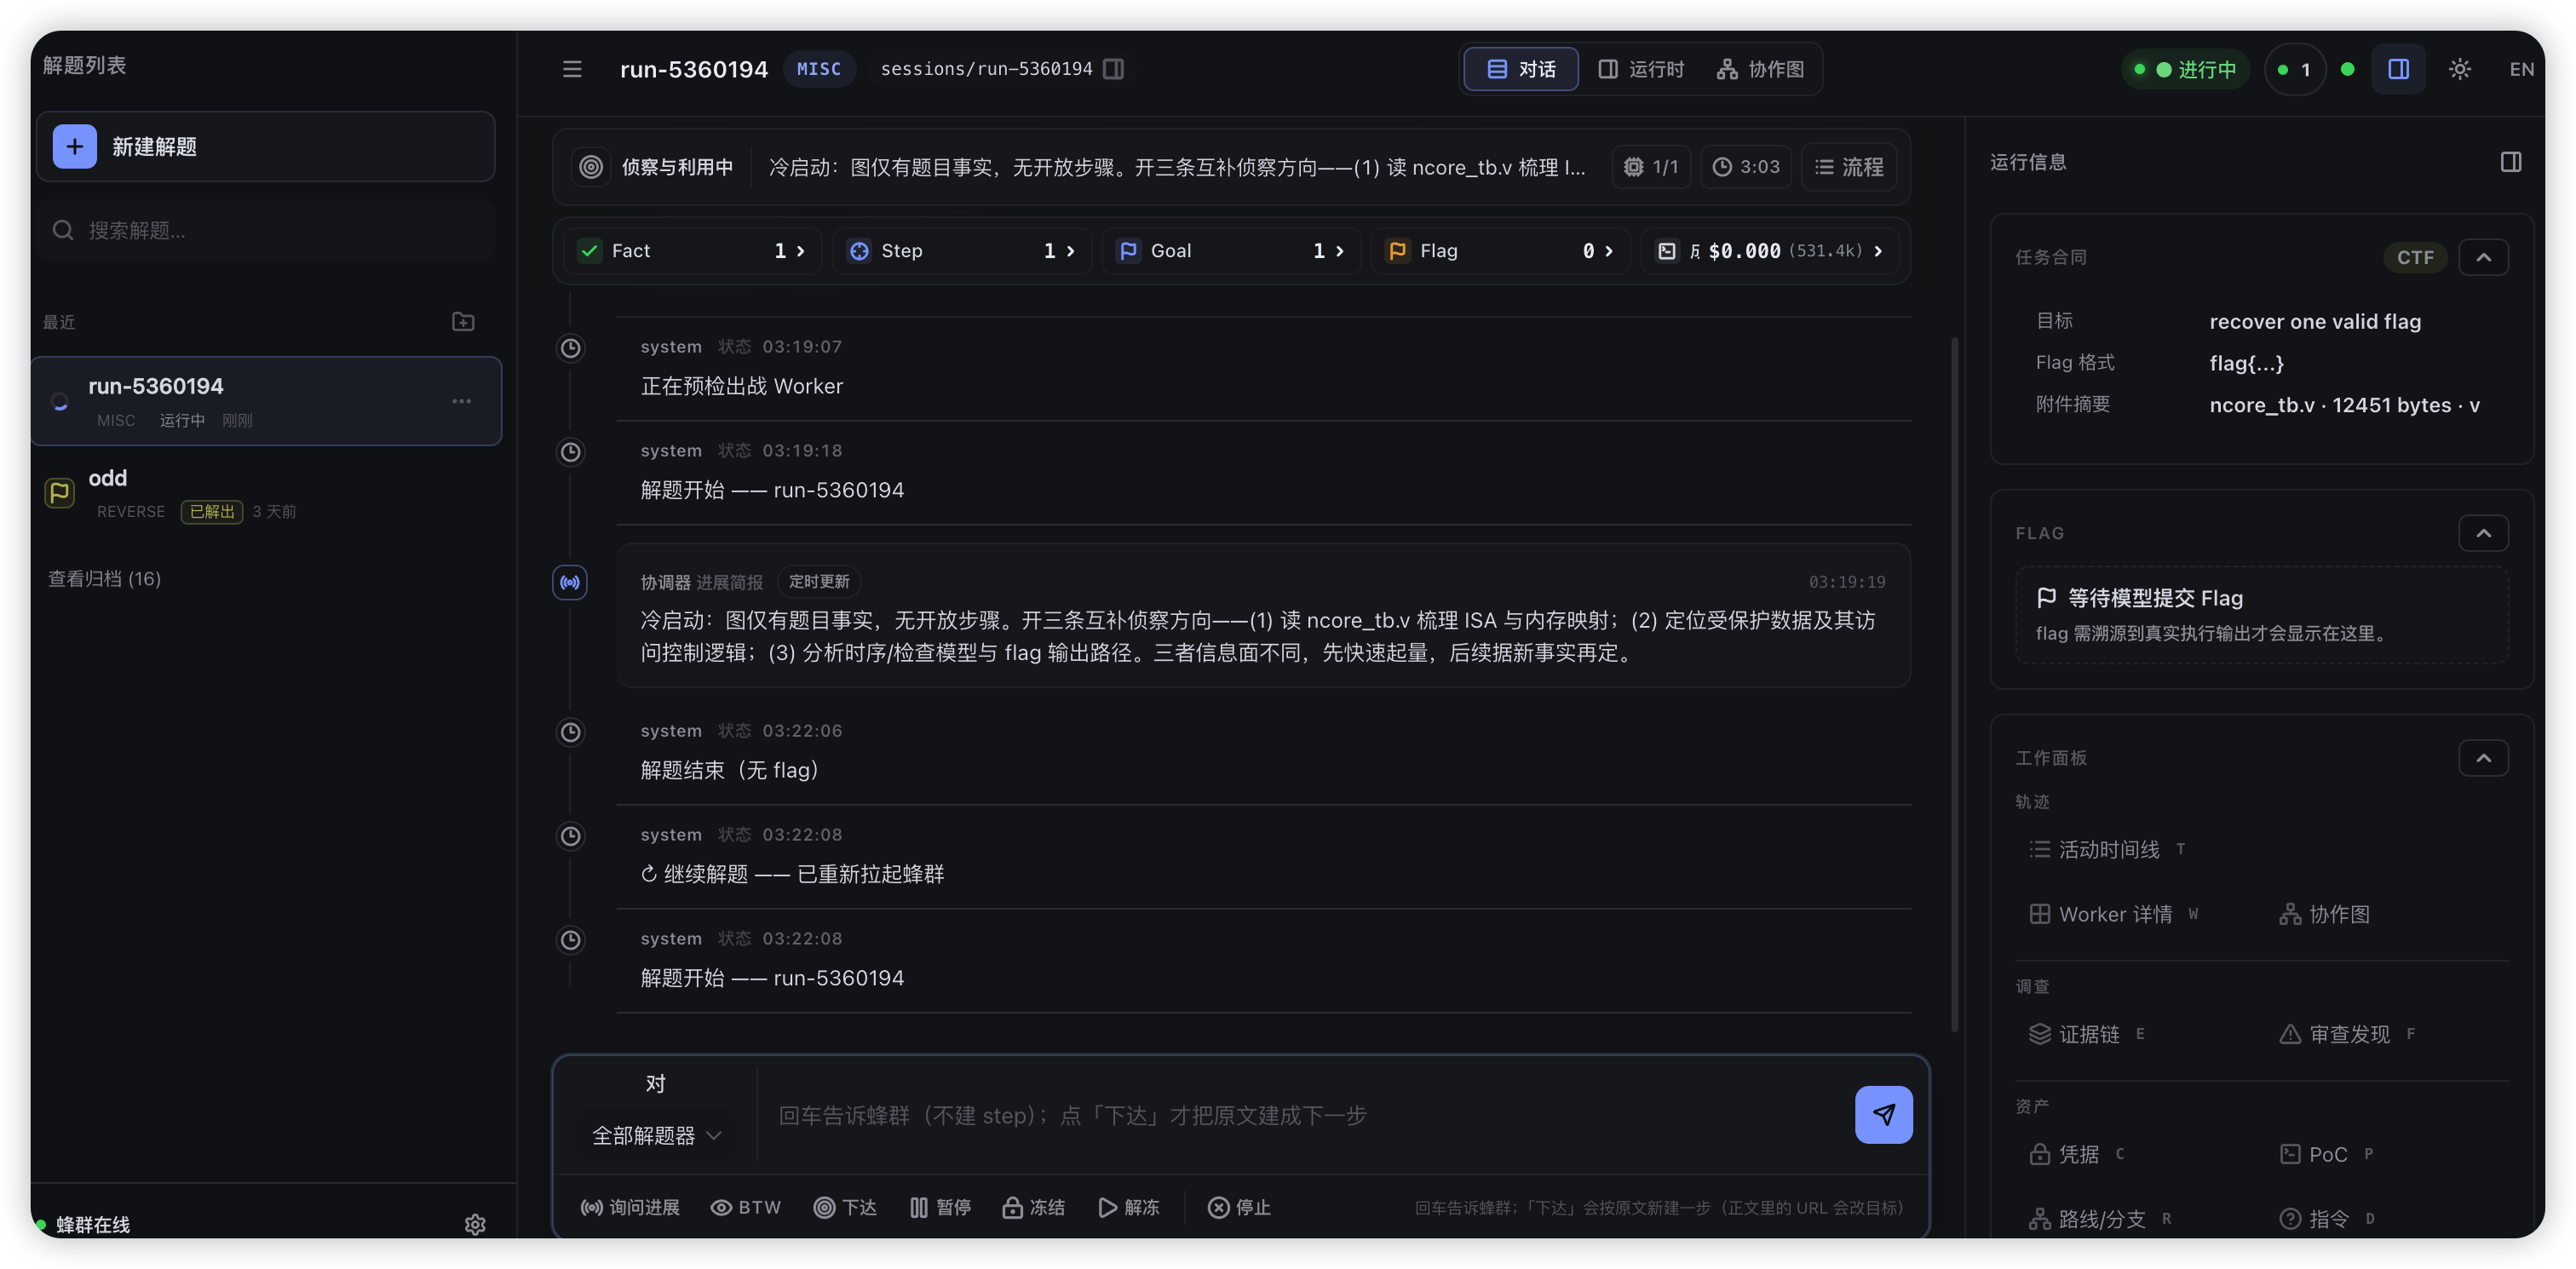The width and height of the screenshot is (2576, 1269).
Task: Switch language with the EN button
Action: 2521,69
